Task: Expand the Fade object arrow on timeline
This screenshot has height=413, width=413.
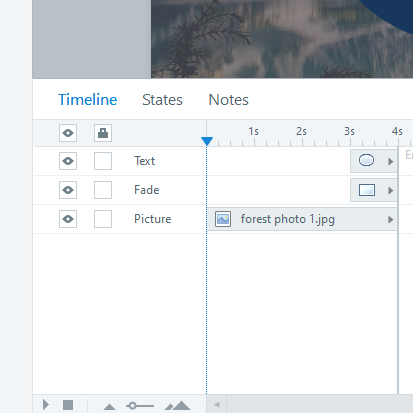Action: pyautogui.click(x=391, y=190)
